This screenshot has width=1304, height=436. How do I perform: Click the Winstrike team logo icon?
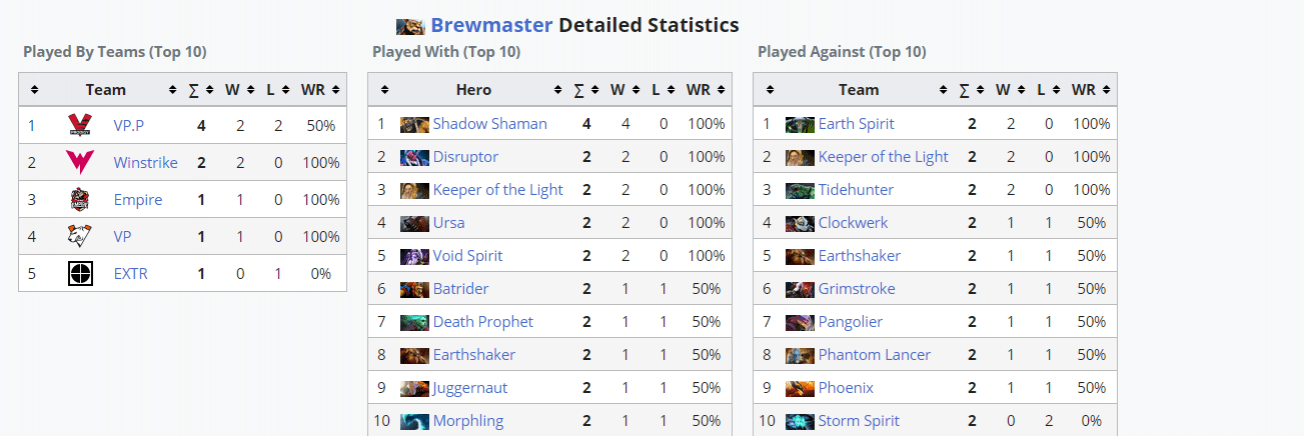tap(80, 162)
